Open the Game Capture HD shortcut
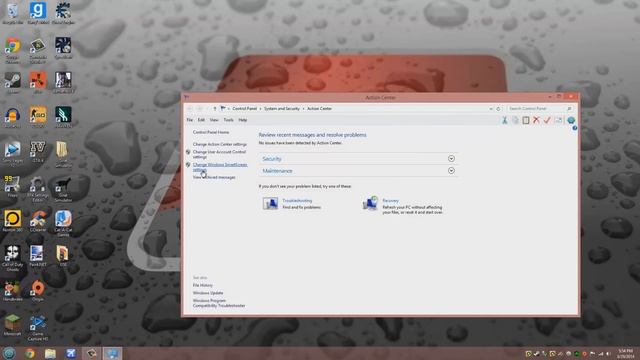The width and height of the screenshot is (640, 360). pos(38,327)
